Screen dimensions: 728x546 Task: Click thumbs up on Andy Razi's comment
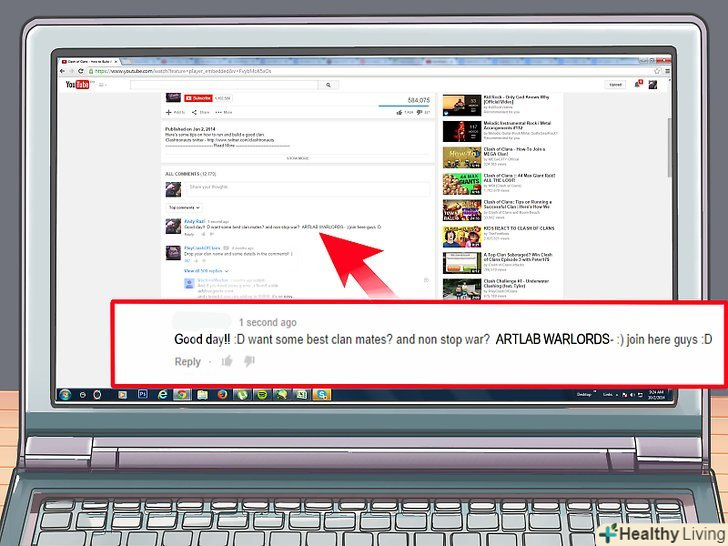203,234
